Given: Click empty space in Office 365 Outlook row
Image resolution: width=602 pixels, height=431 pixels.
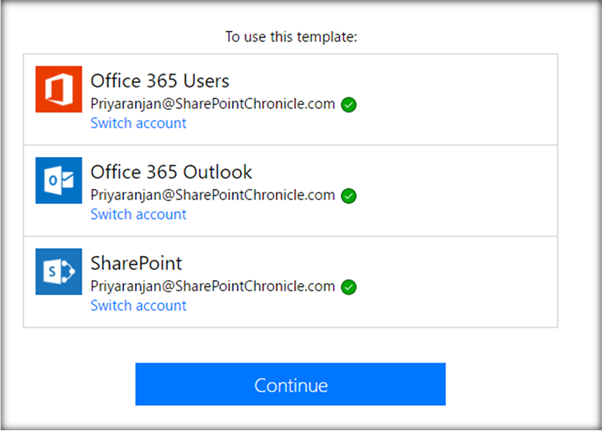Looking at the screenshot, I should tap(460, 190).
